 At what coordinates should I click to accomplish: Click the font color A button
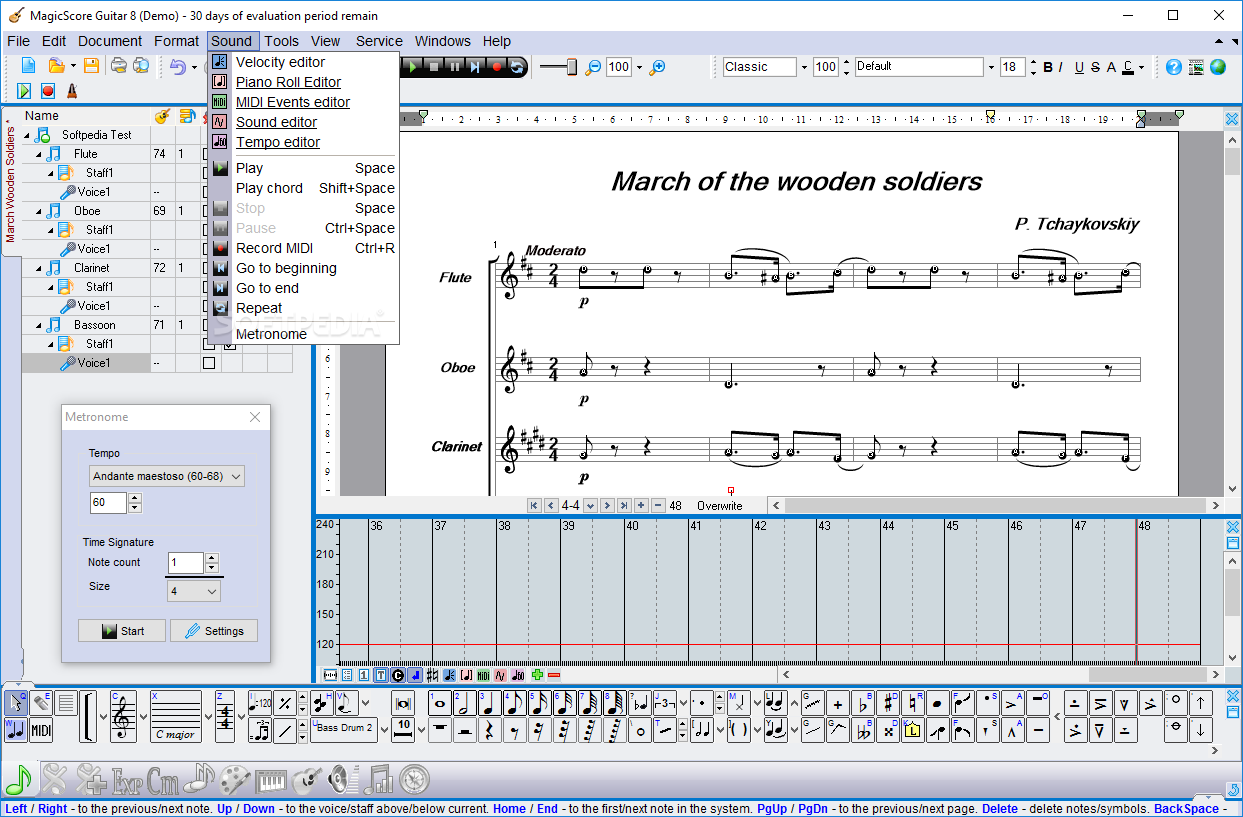pyautogui.click(x=1128, y=67)
